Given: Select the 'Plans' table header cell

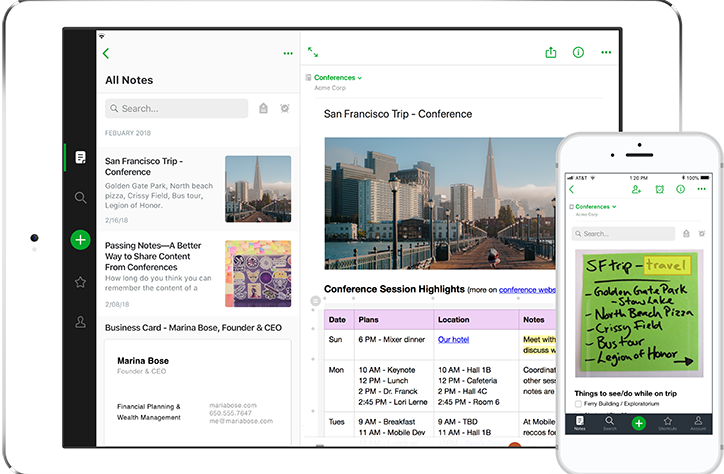Looking at the screenshot, I should pos(394,319).
